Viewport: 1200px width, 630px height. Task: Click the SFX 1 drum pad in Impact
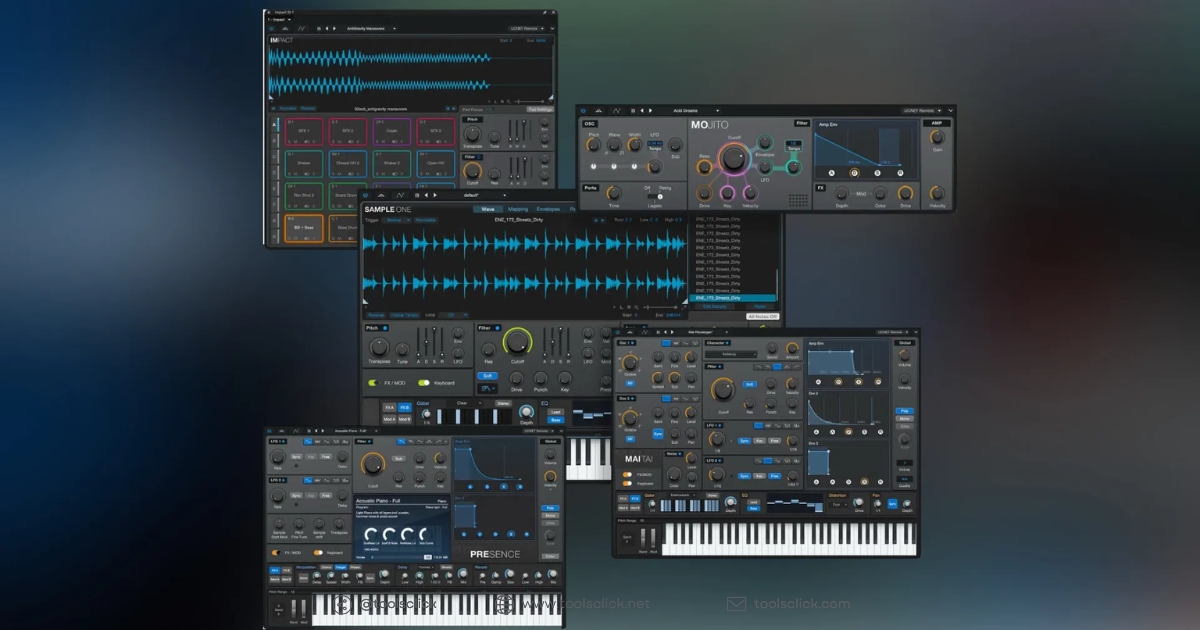coord(304,131)
